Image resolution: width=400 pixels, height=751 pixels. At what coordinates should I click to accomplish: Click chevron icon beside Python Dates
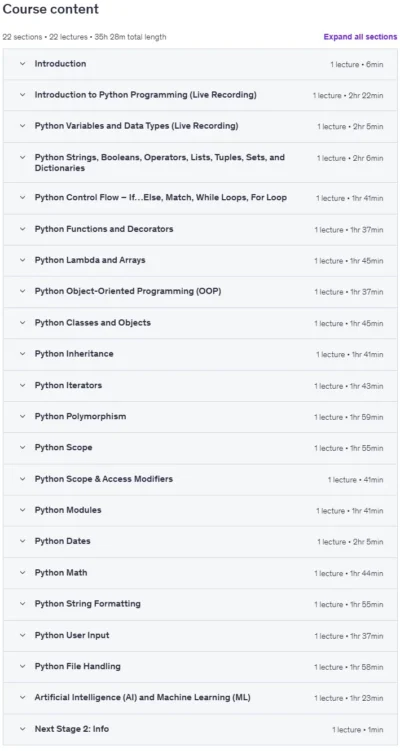click(x=23, y=541)
